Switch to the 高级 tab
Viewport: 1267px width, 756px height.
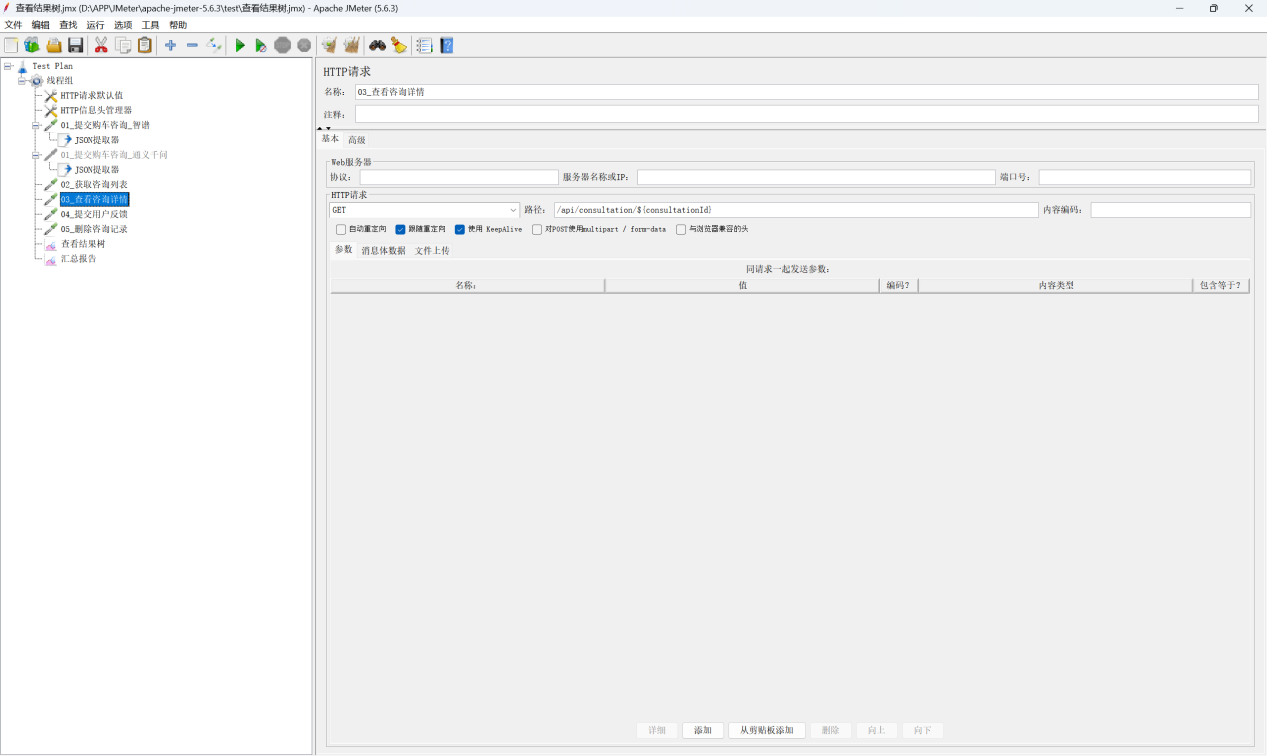coord(357,140)
